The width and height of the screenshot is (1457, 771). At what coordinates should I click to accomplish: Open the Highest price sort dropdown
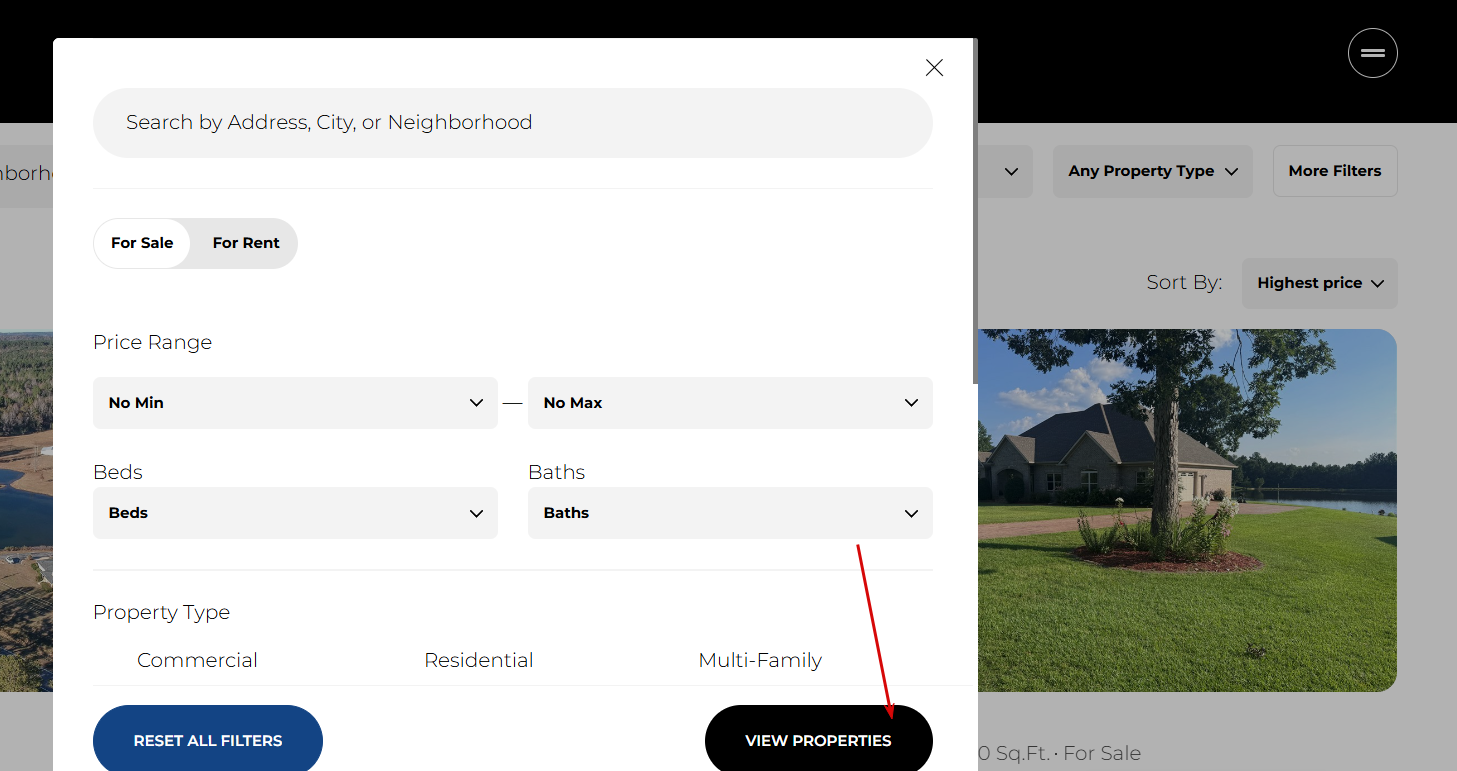click(1320, 283)
